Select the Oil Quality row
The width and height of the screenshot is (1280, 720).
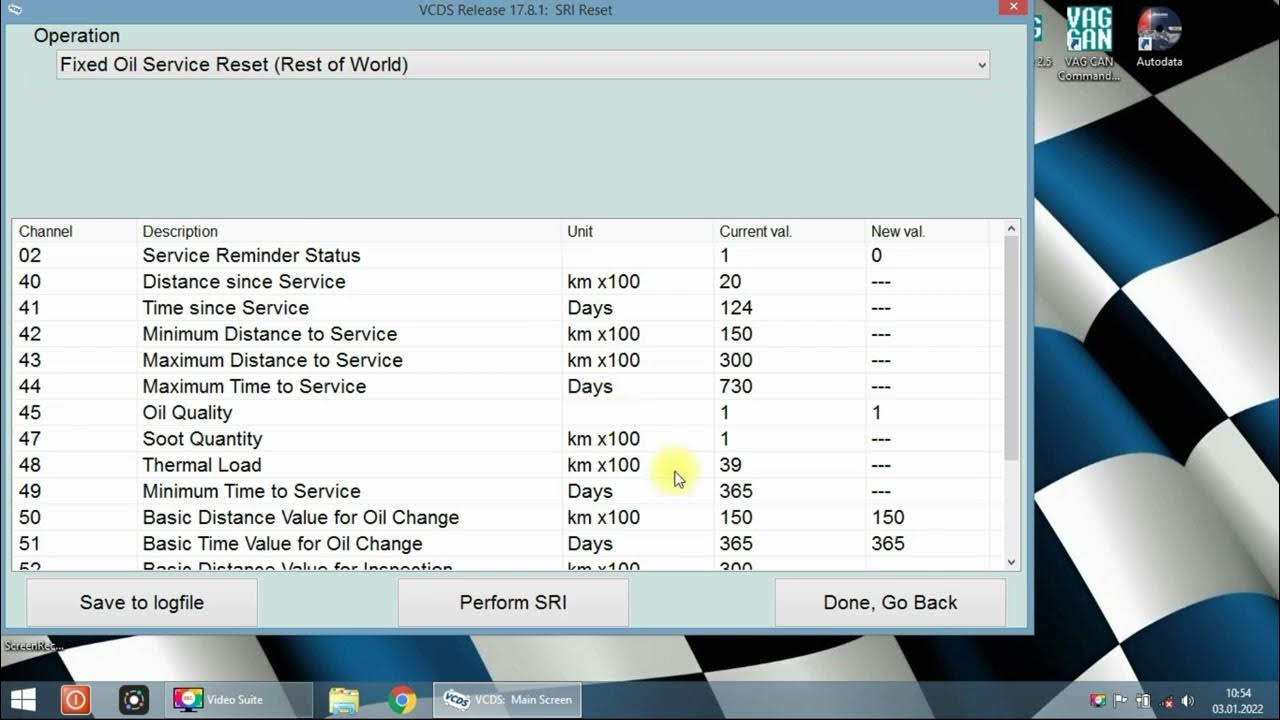coord(507,412)
